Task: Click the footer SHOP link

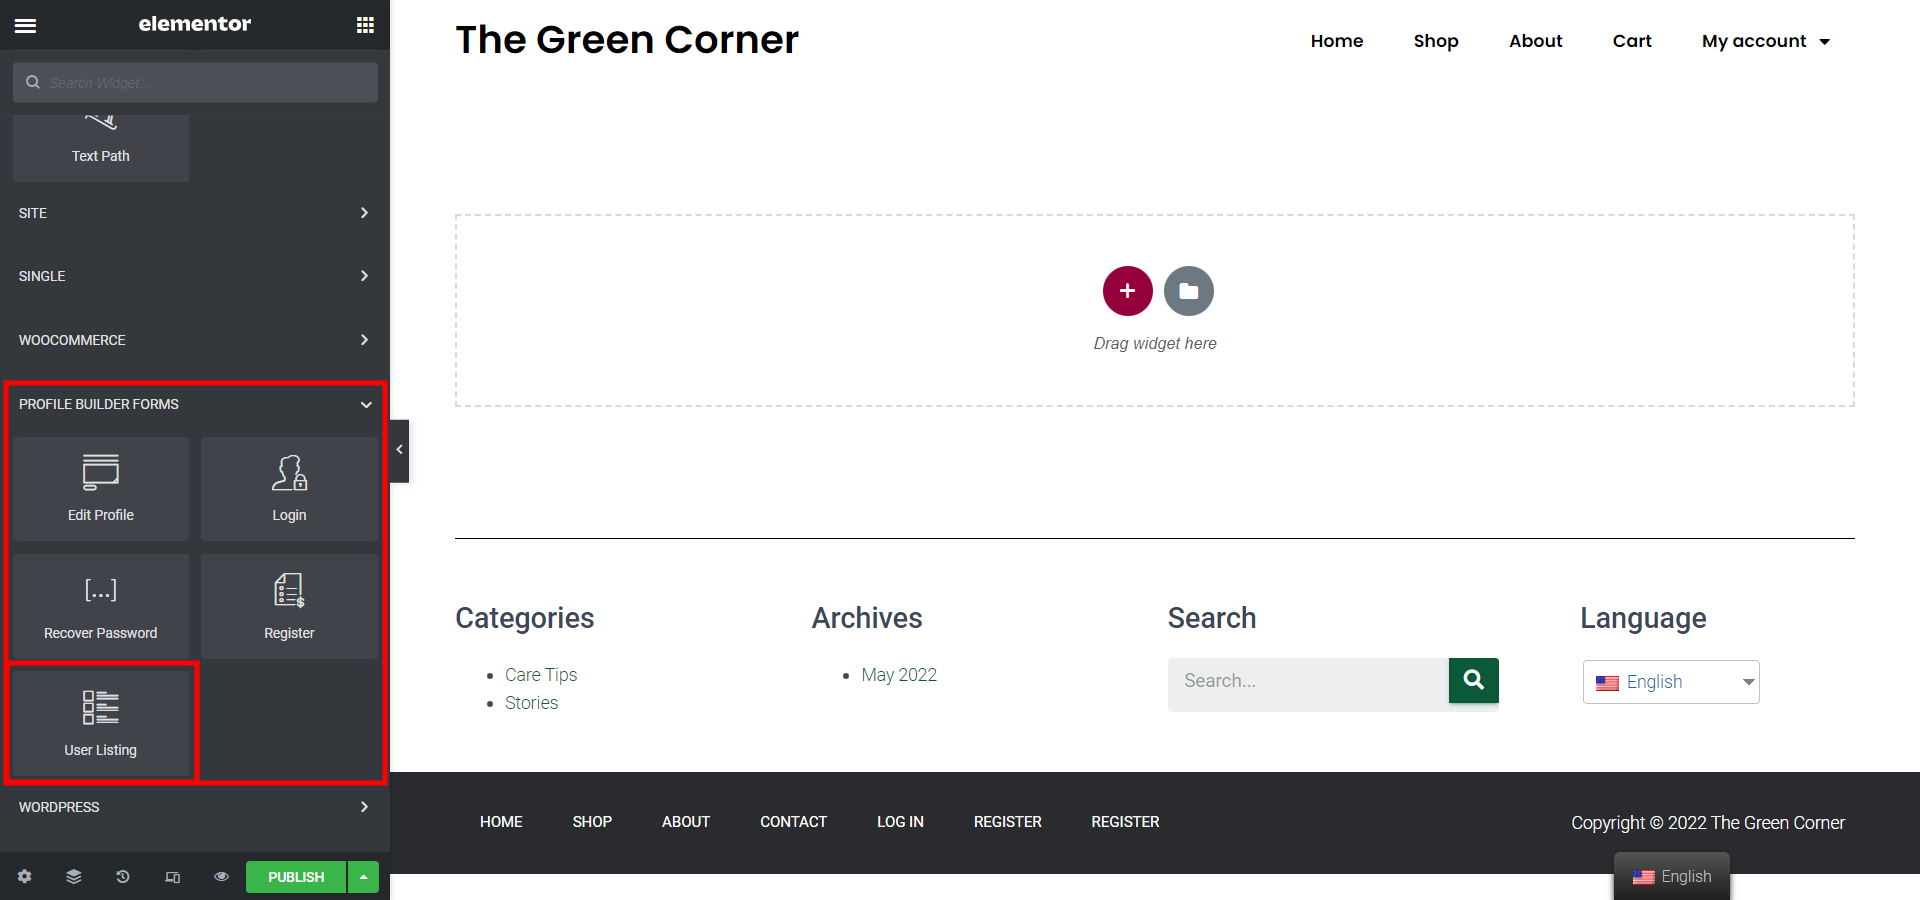Action: point(592,822)
